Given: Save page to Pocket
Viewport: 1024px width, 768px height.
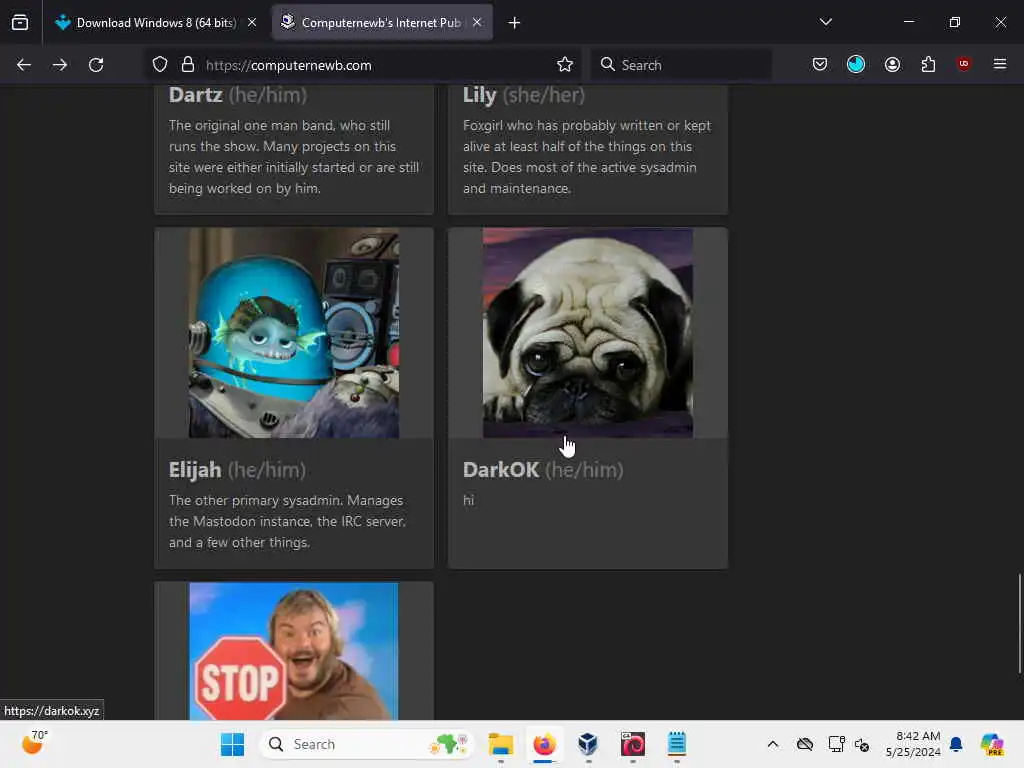Looking at the screenshot, I should [x=820, y=65].
